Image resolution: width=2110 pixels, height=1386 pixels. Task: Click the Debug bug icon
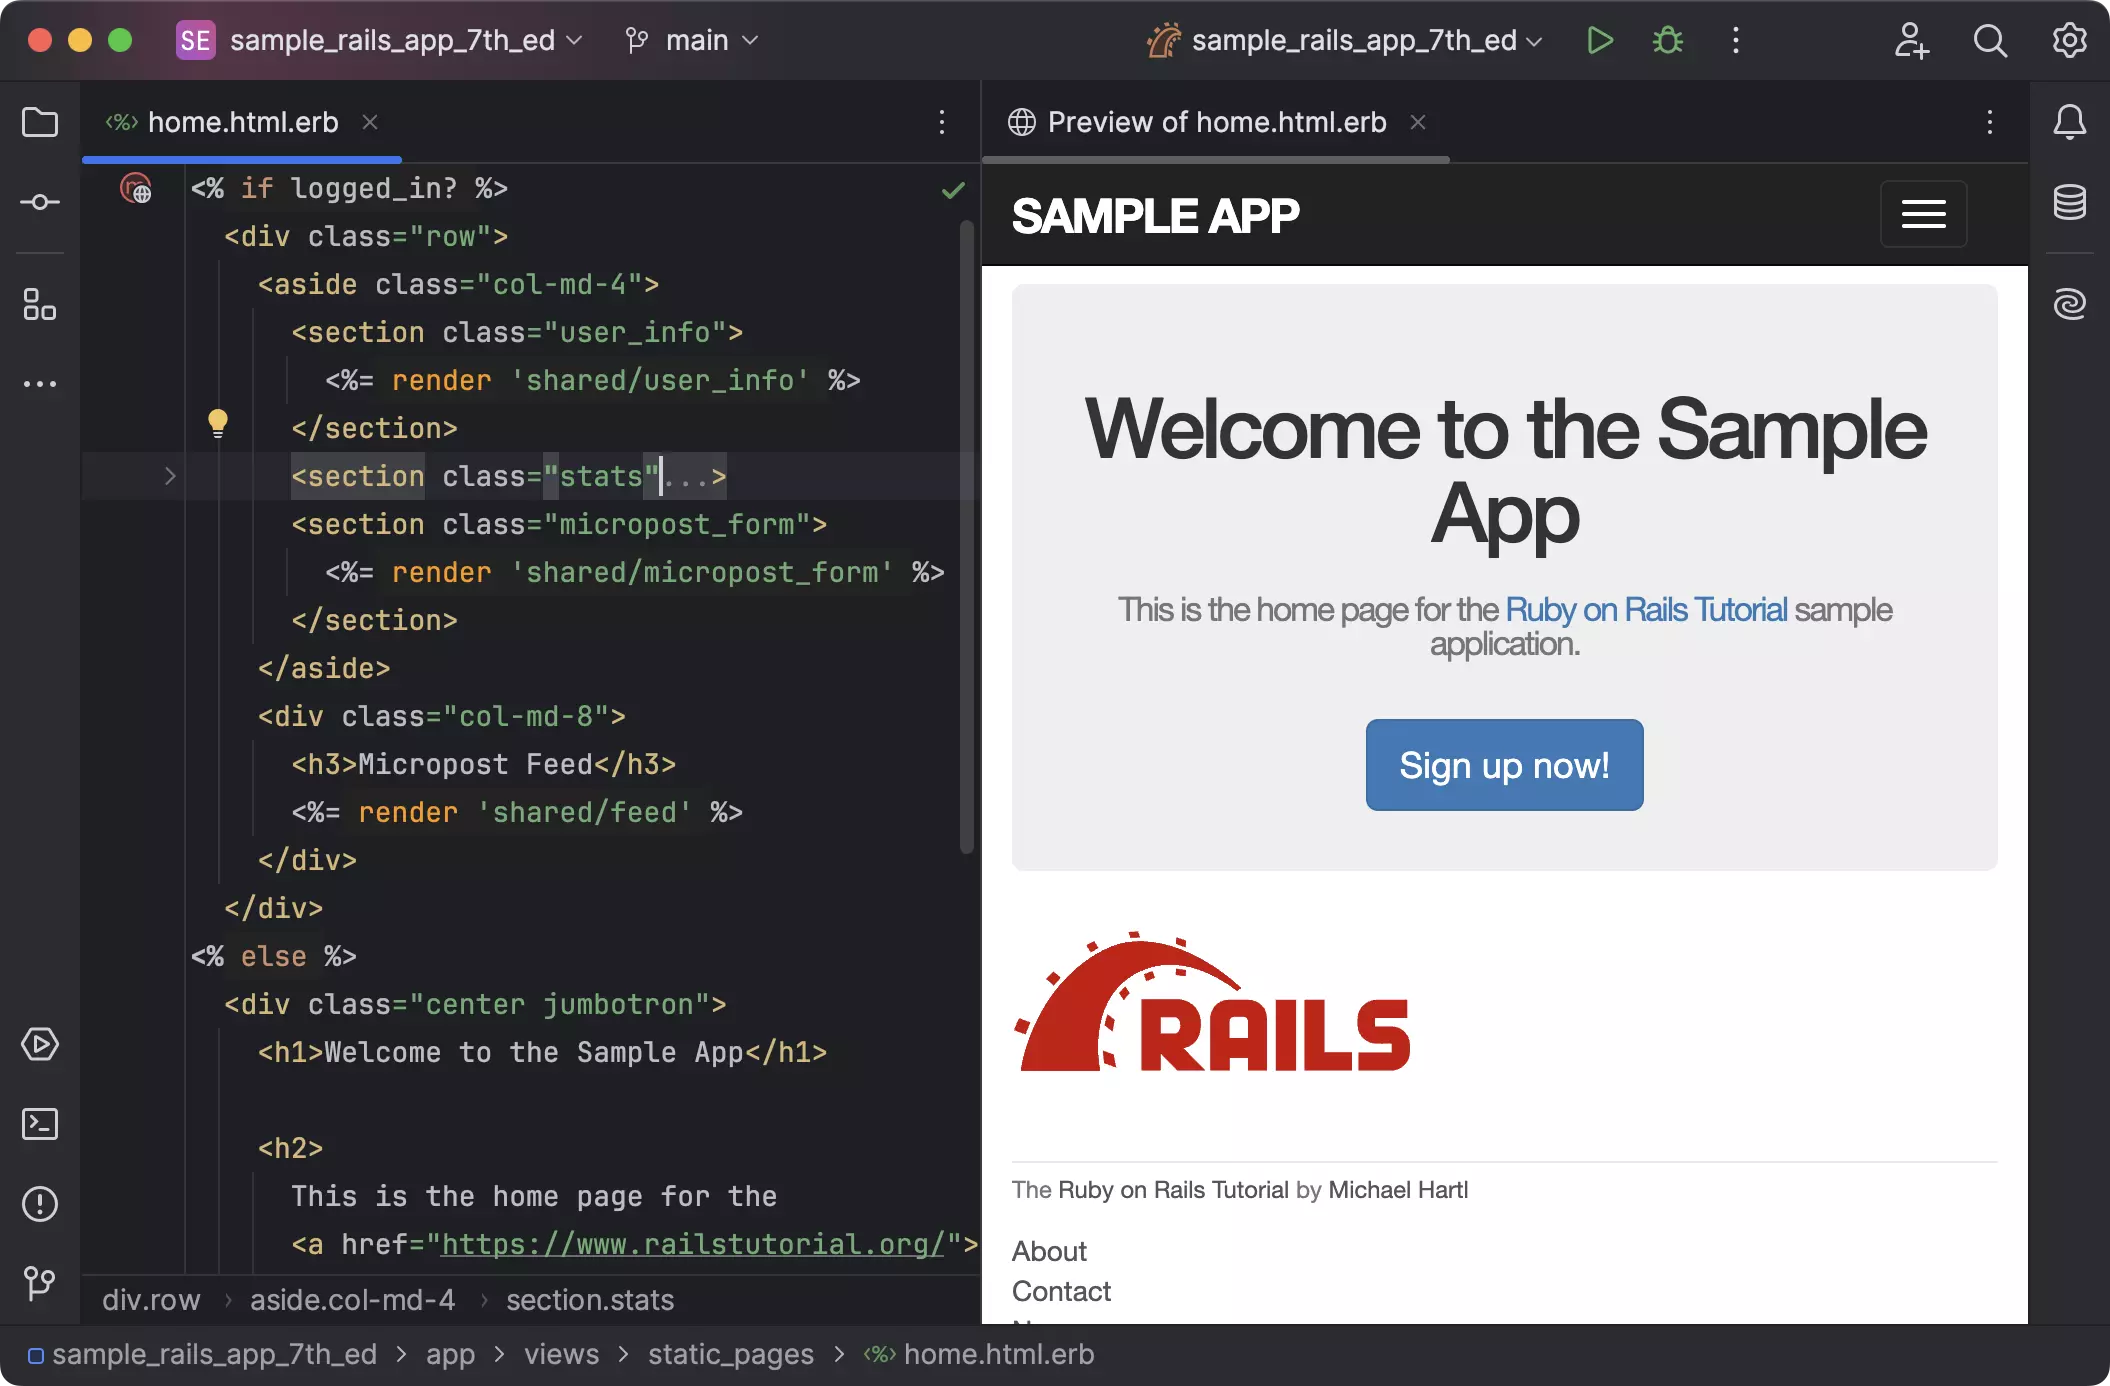click(x=1667, y=40)
